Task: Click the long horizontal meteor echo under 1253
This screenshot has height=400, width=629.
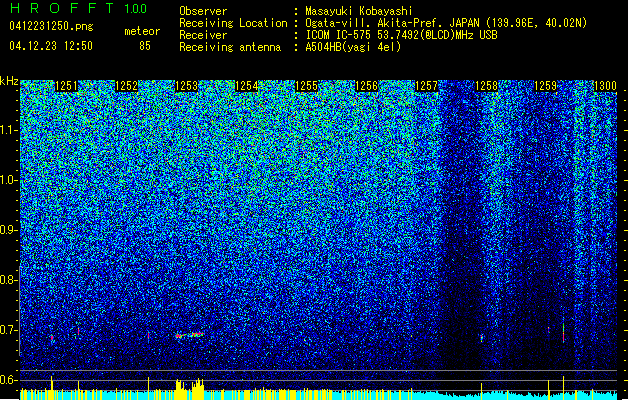Action: tap(189, 335)
